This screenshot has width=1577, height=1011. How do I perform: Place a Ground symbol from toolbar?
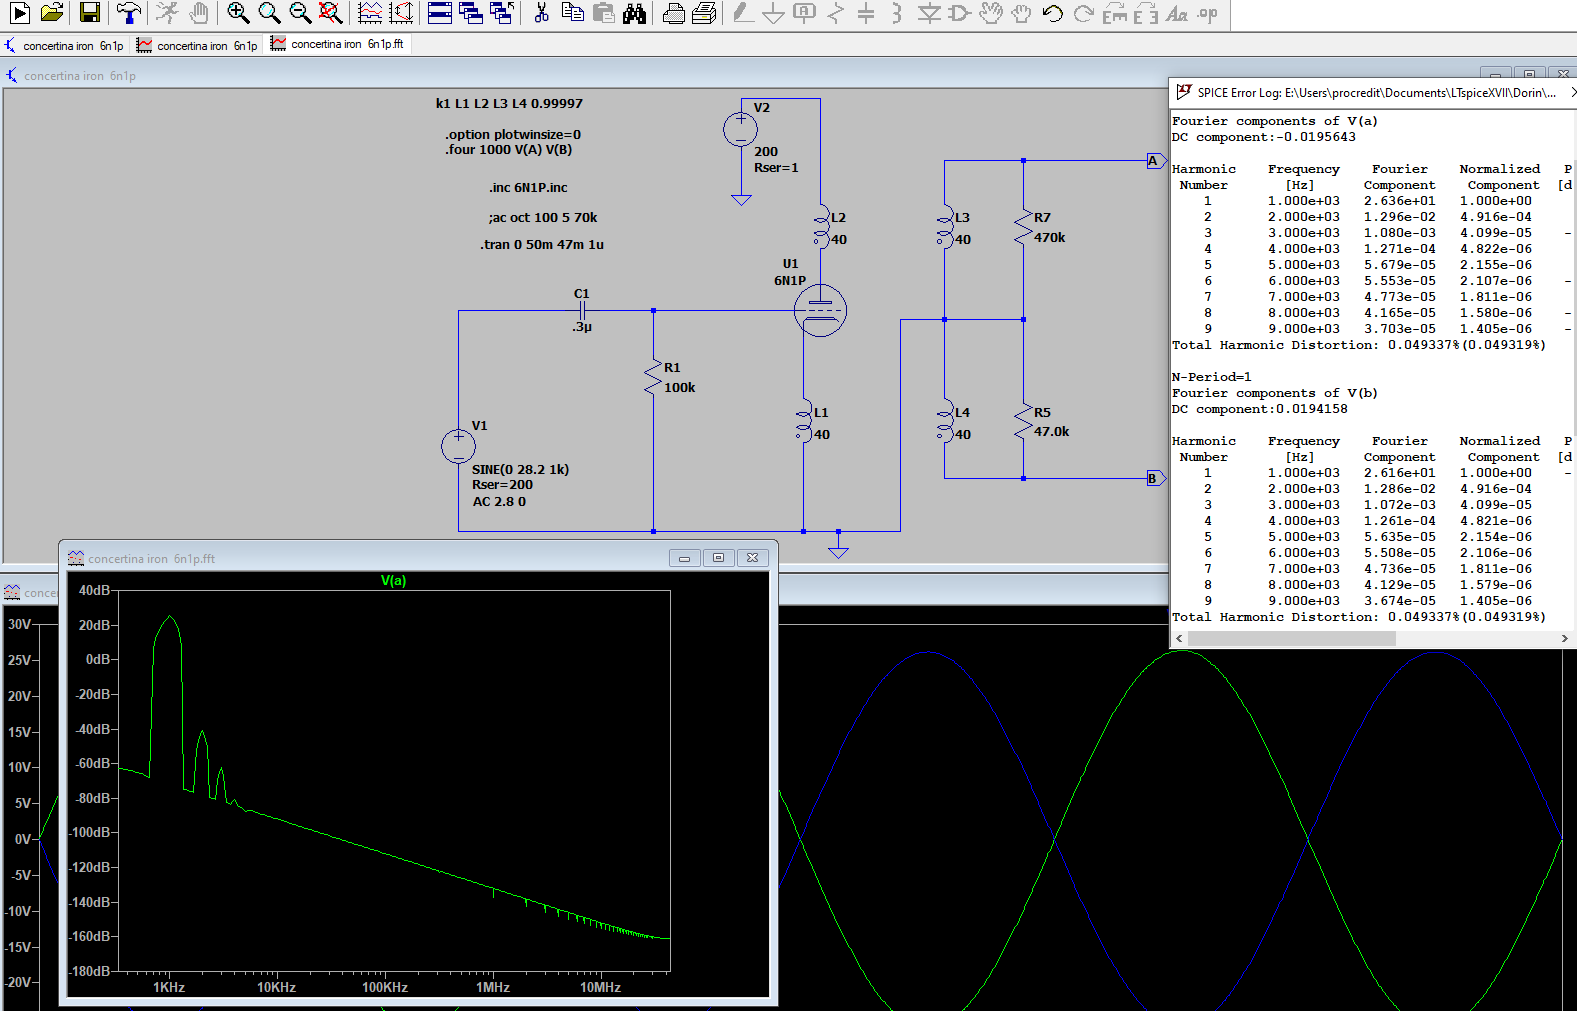[773, 13]
